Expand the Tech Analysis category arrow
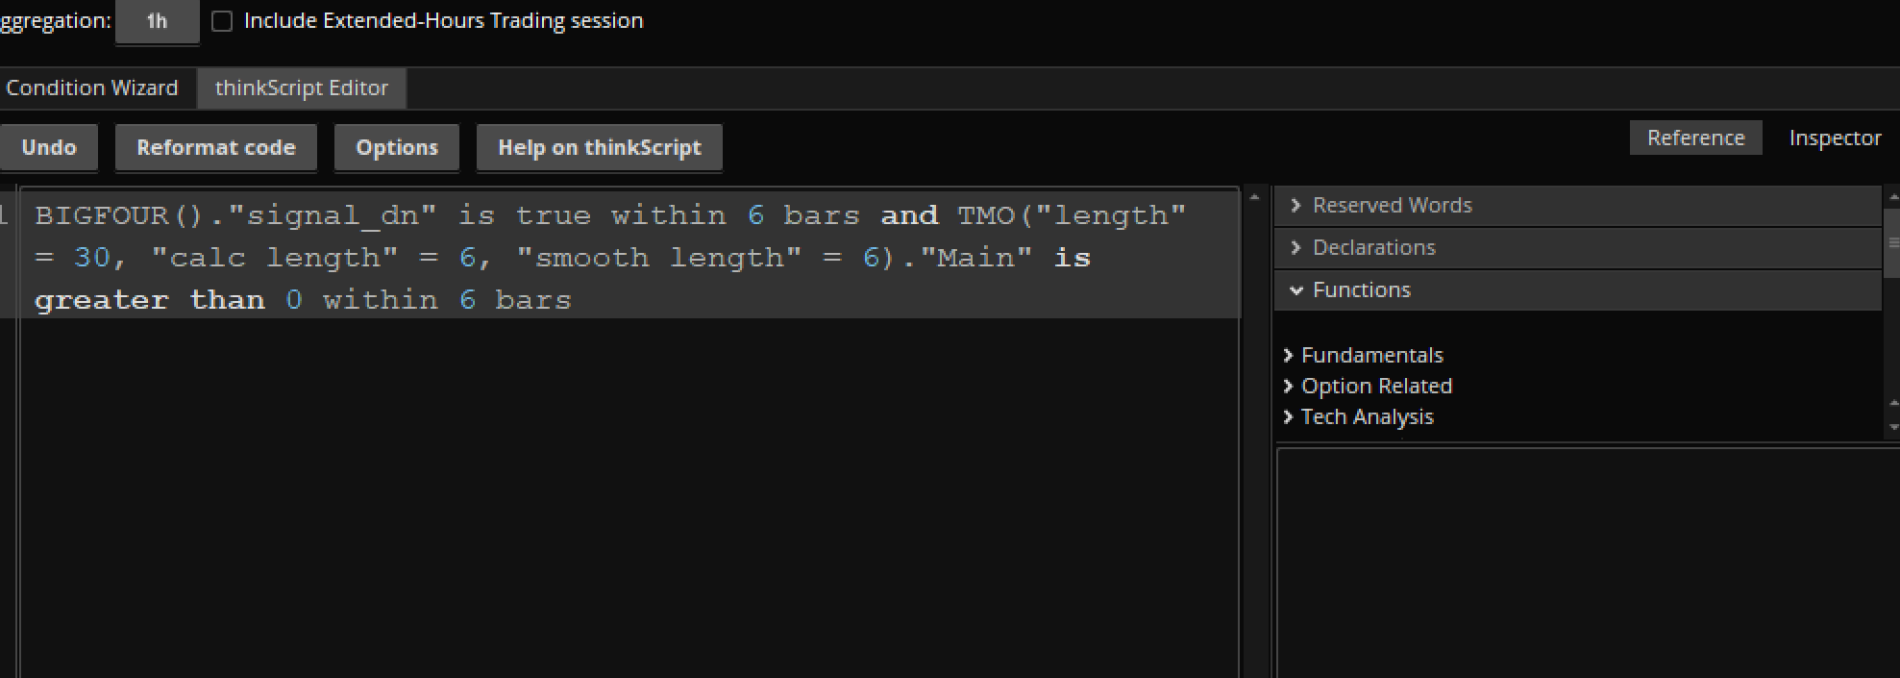1900x678 pixels. click(x=1288, y=417)
